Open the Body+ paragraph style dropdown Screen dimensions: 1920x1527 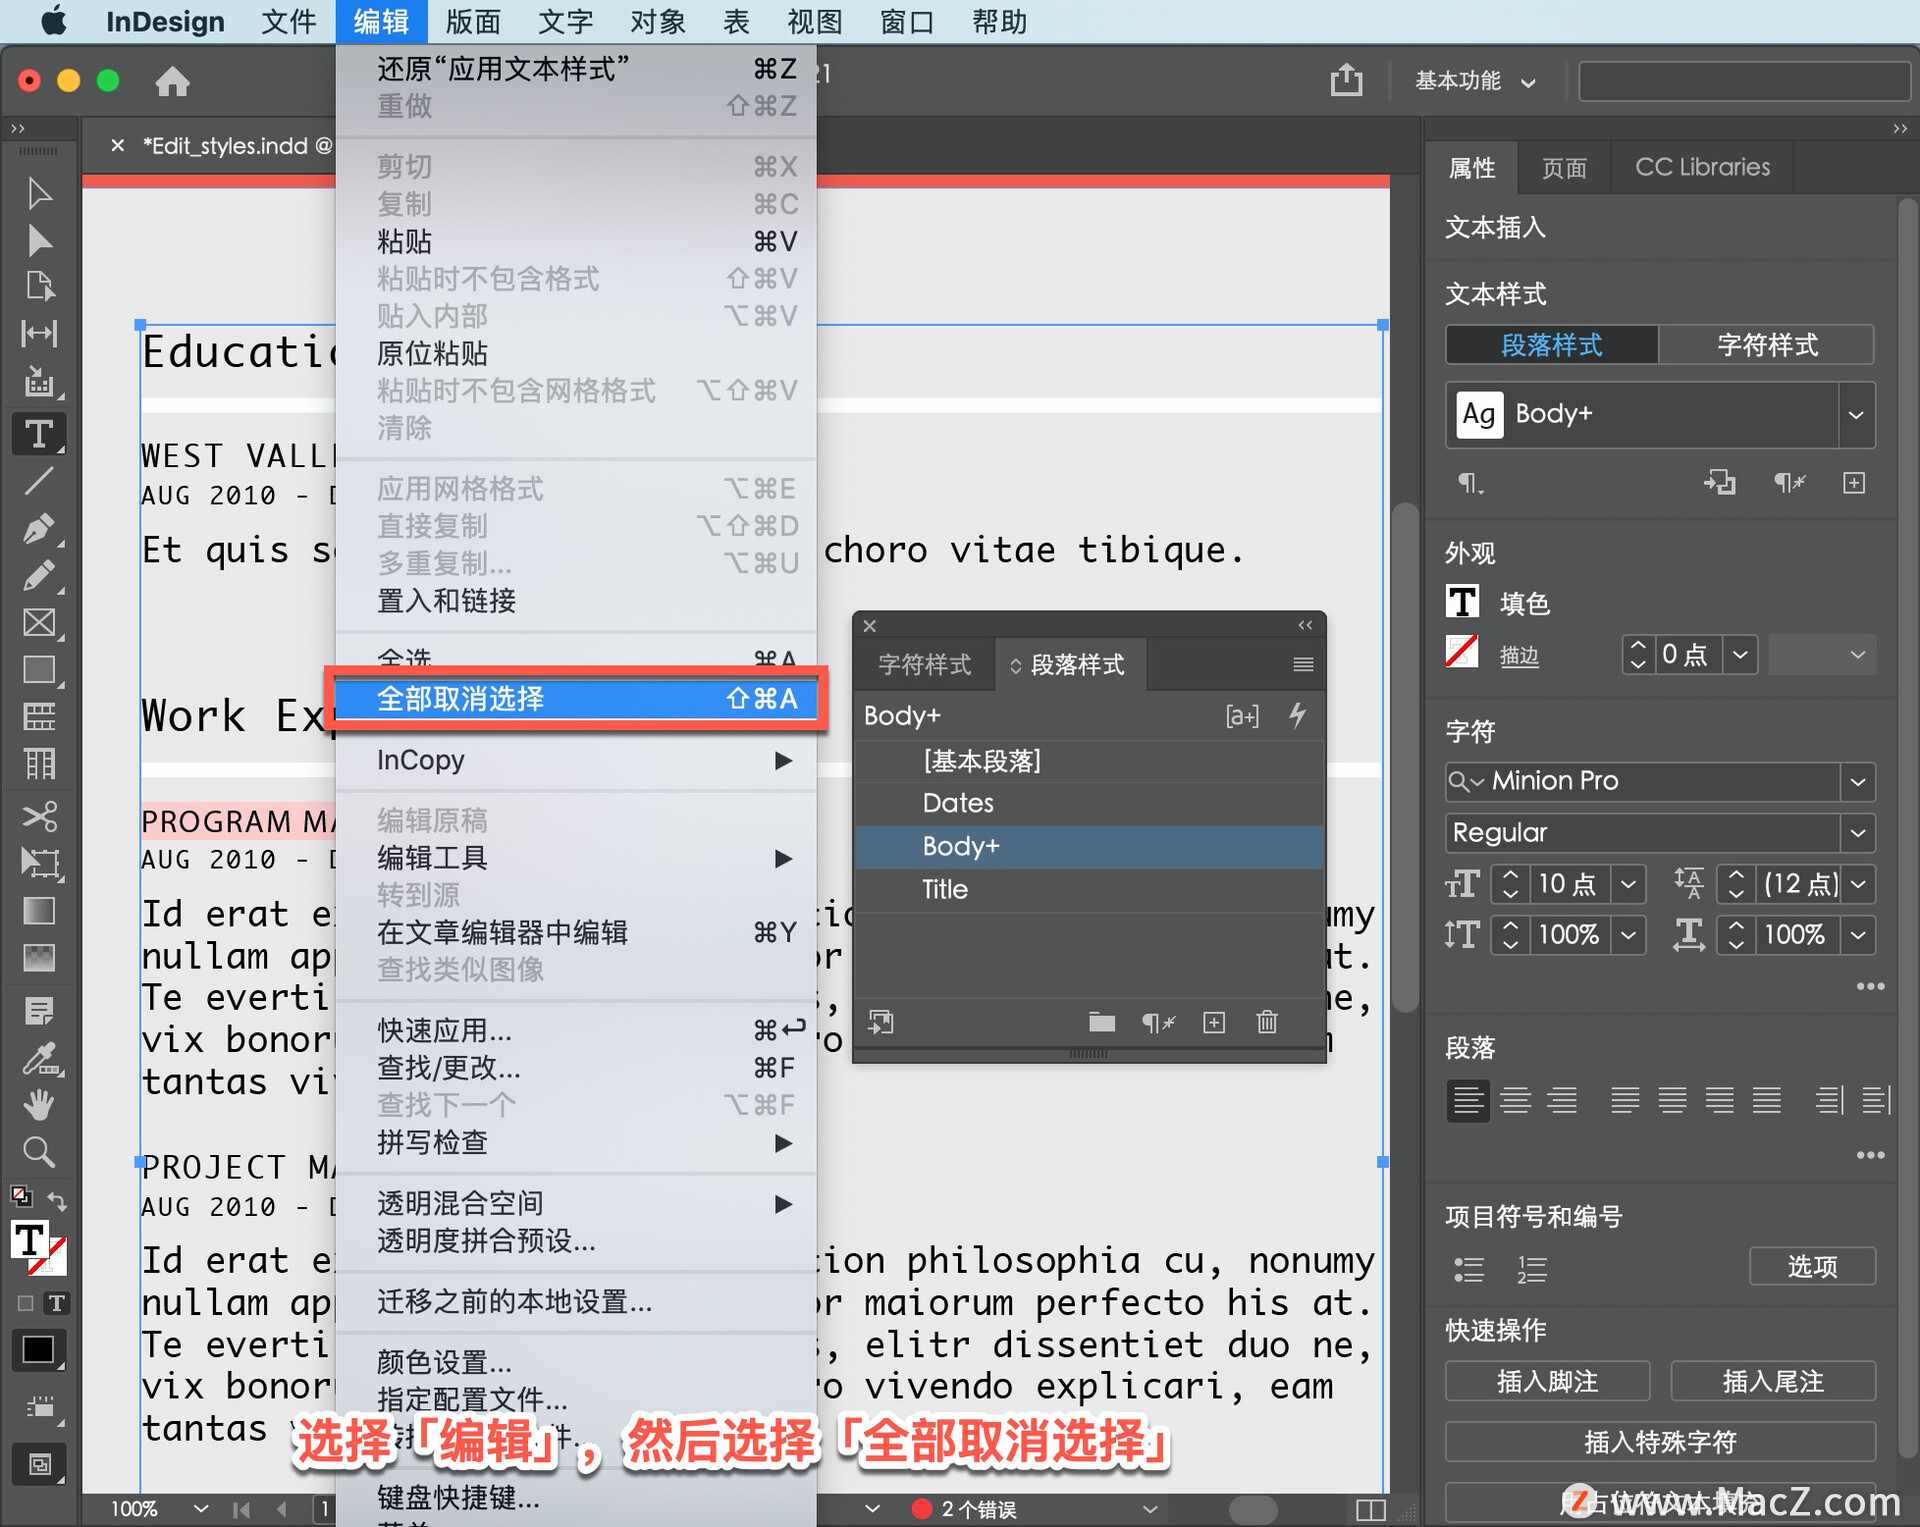1855,414
